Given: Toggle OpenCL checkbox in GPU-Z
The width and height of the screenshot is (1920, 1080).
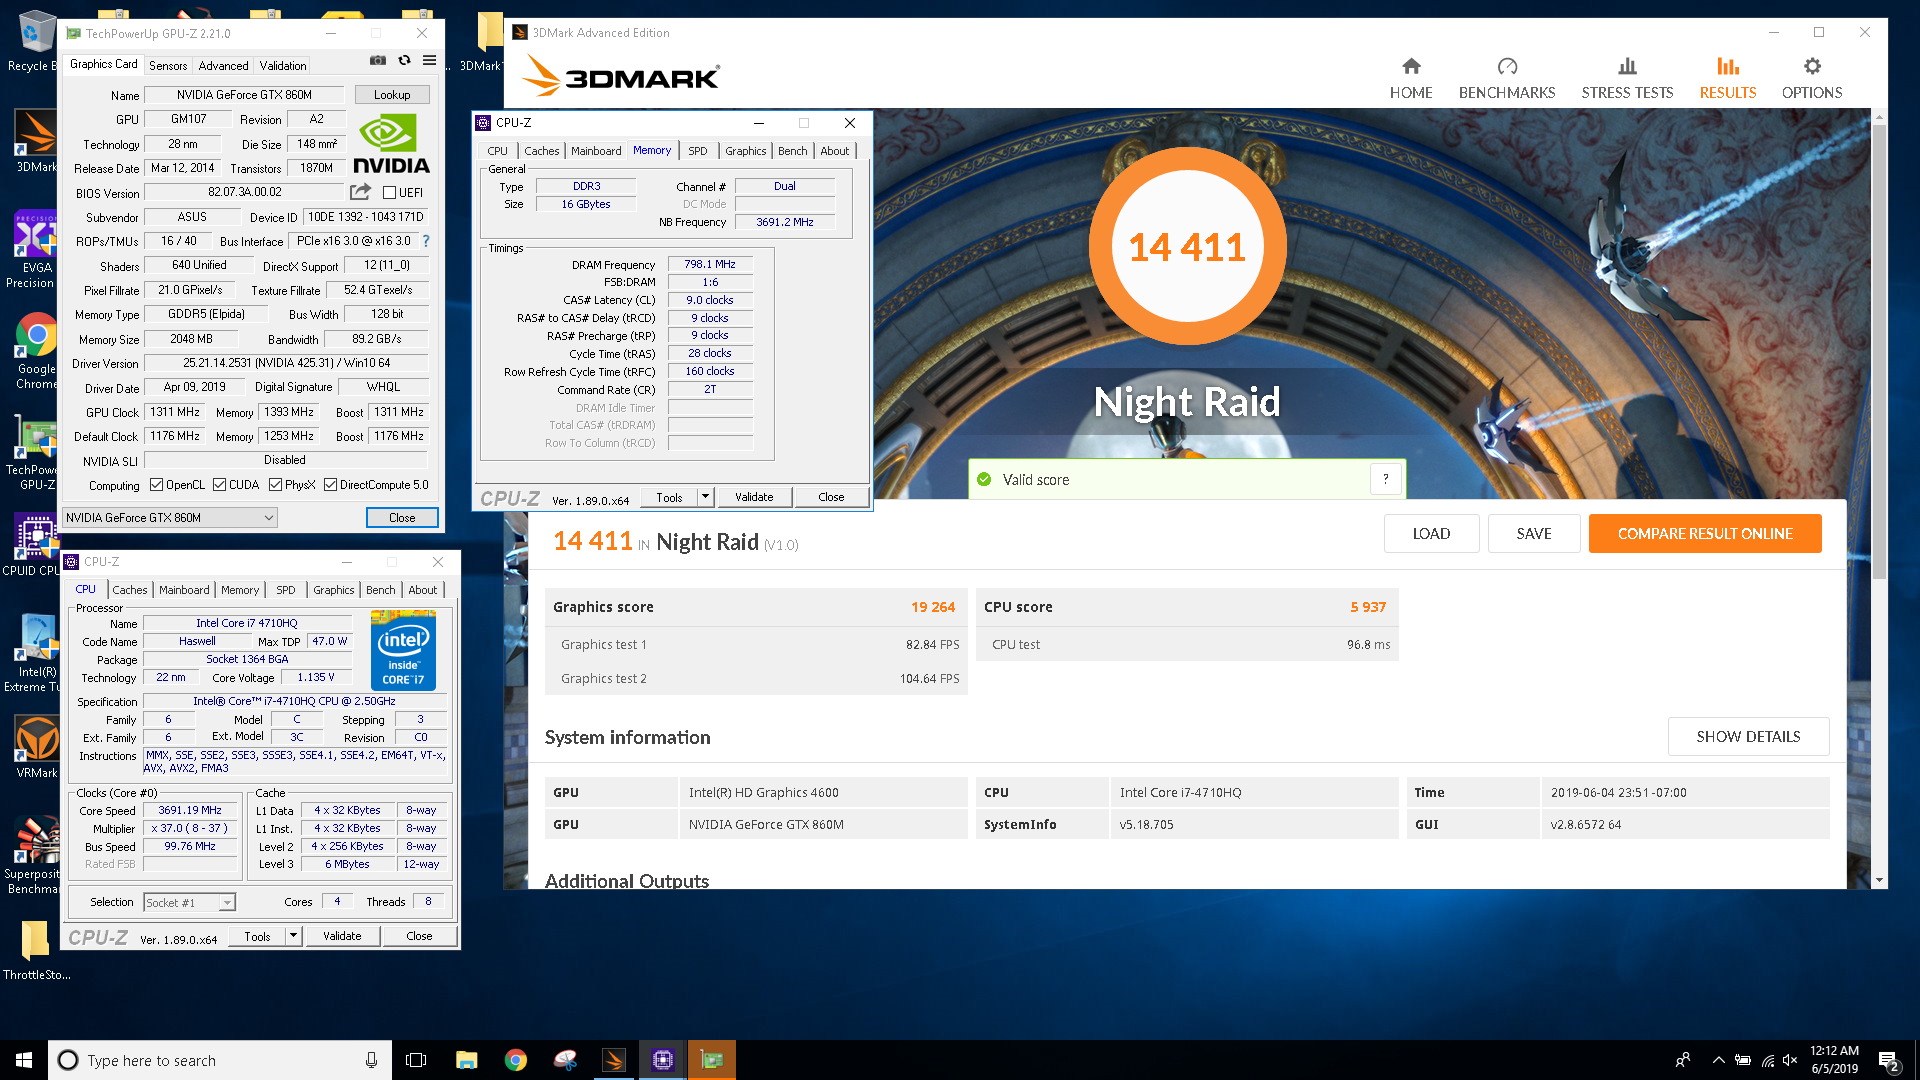Looking at the screenshot, I should pos(156,485).
